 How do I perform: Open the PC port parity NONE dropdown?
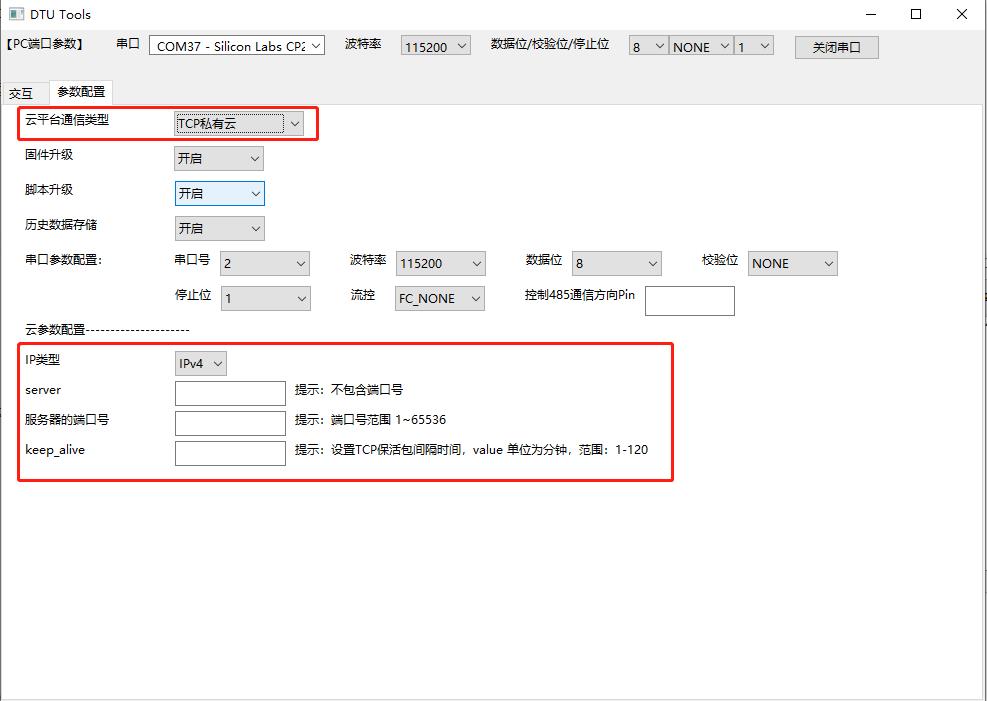701,46
